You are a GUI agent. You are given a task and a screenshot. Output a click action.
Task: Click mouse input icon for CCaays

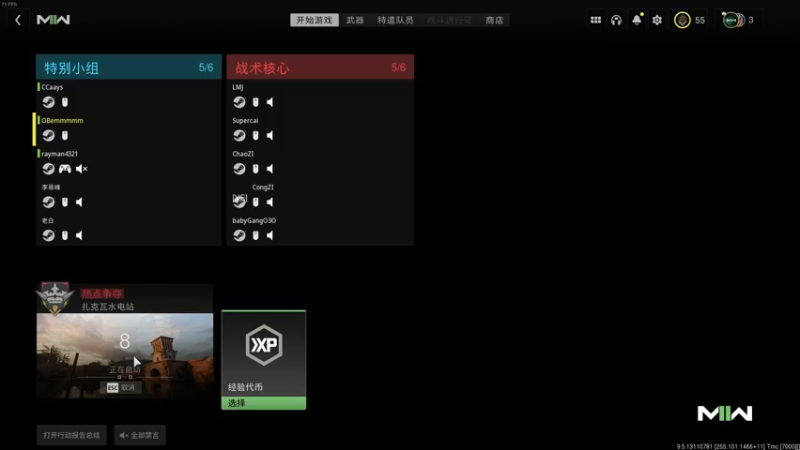(65, 102)
